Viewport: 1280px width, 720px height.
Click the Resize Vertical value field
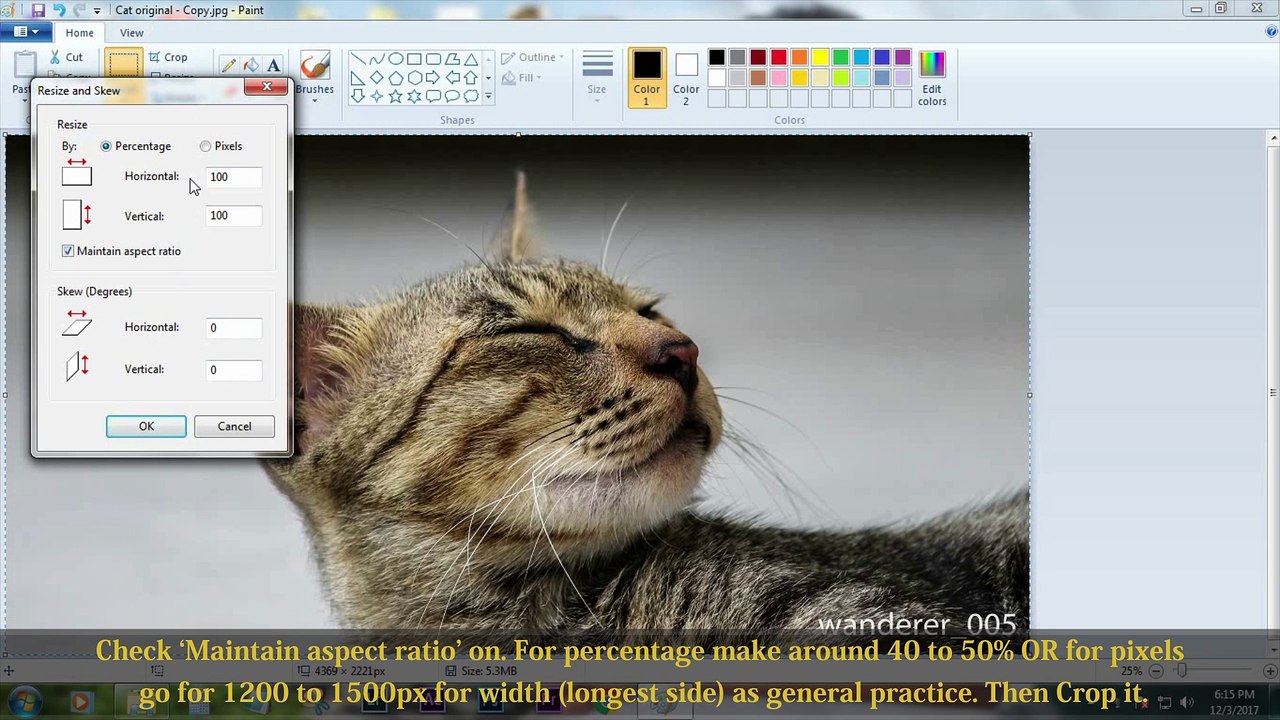point(234,216)
